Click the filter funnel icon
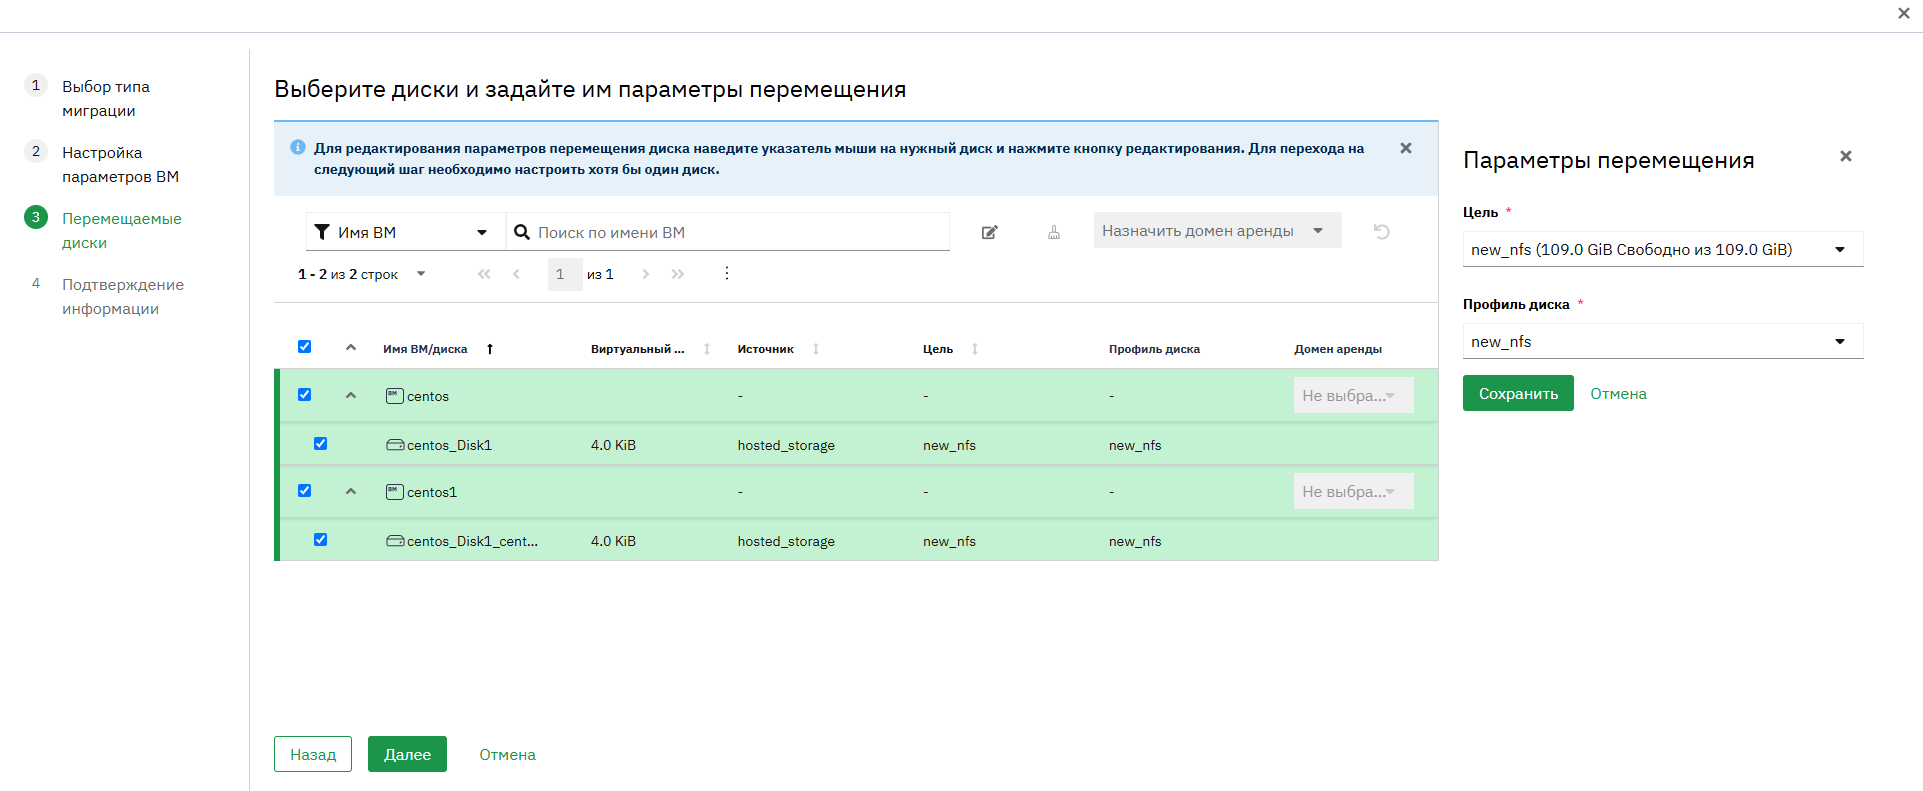The image size is (1923, 791). (x=322, y=232)
